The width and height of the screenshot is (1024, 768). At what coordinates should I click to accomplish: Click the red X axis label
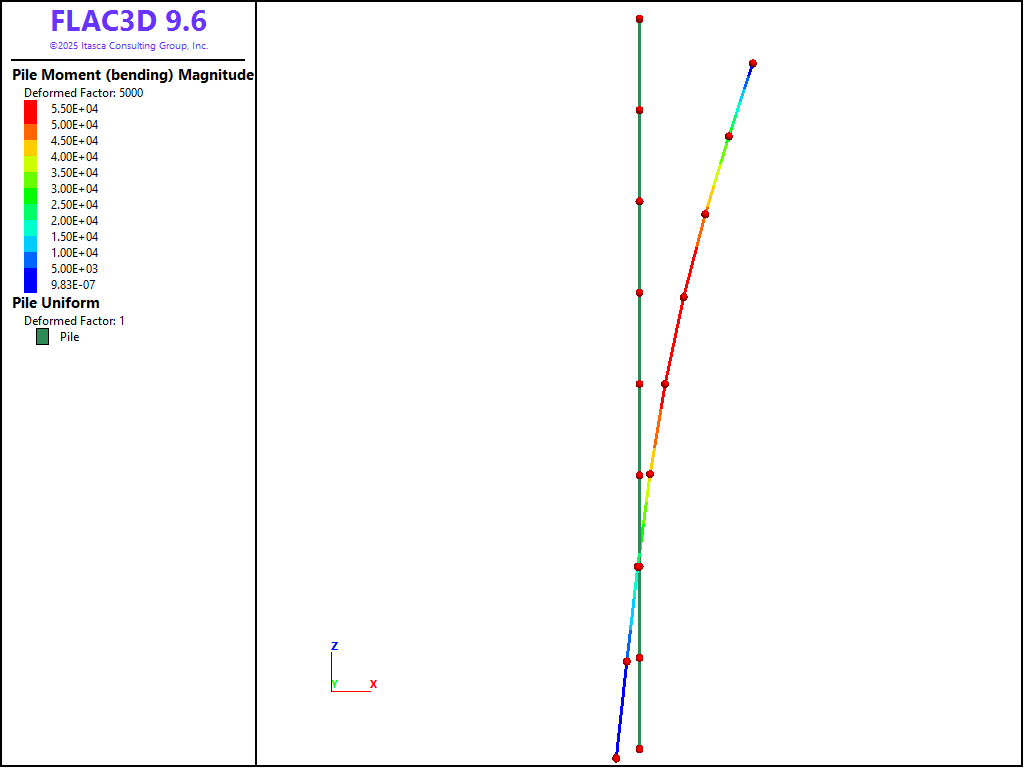(x=373, y=684)
